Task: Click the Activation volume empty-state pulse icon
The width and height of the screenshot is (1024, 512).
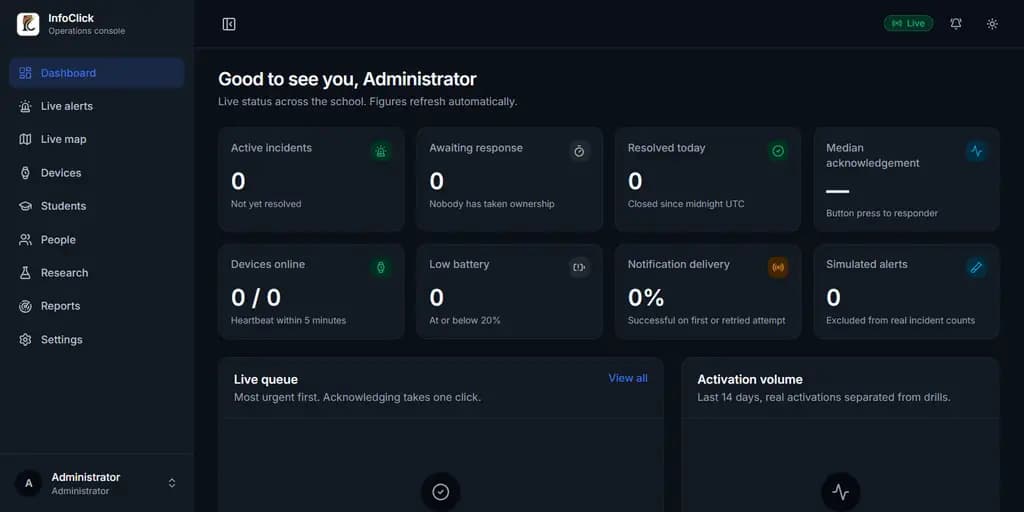Action: [x=840, y=492]
